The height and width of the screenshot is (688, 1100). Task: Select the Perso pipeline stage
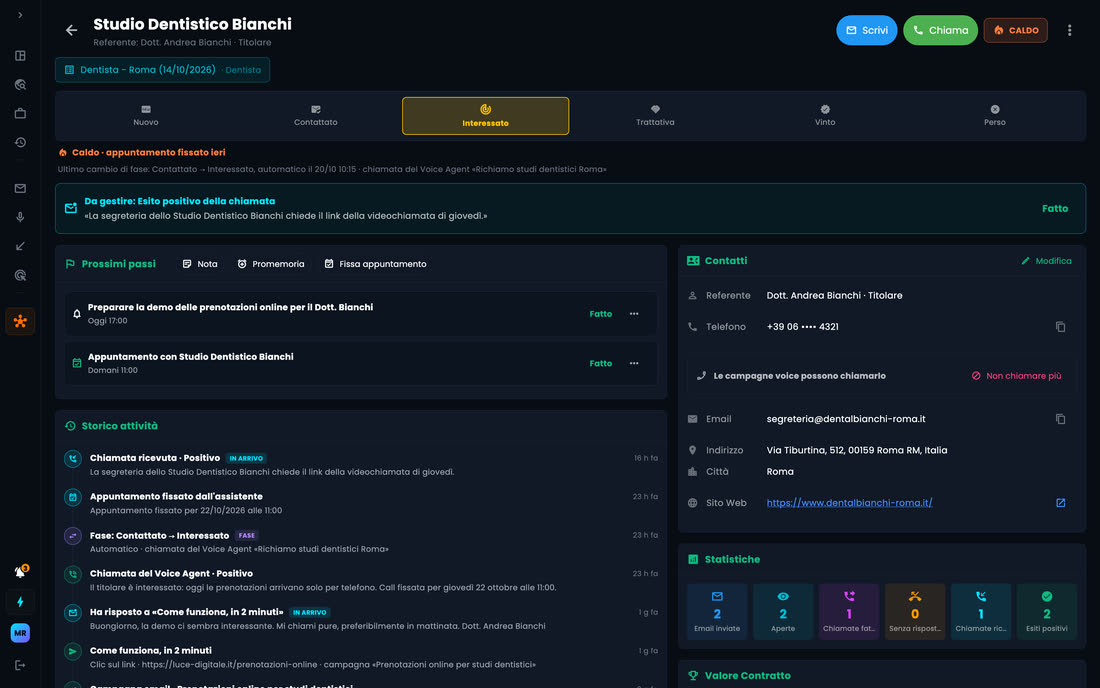click(x=995, y=116)
